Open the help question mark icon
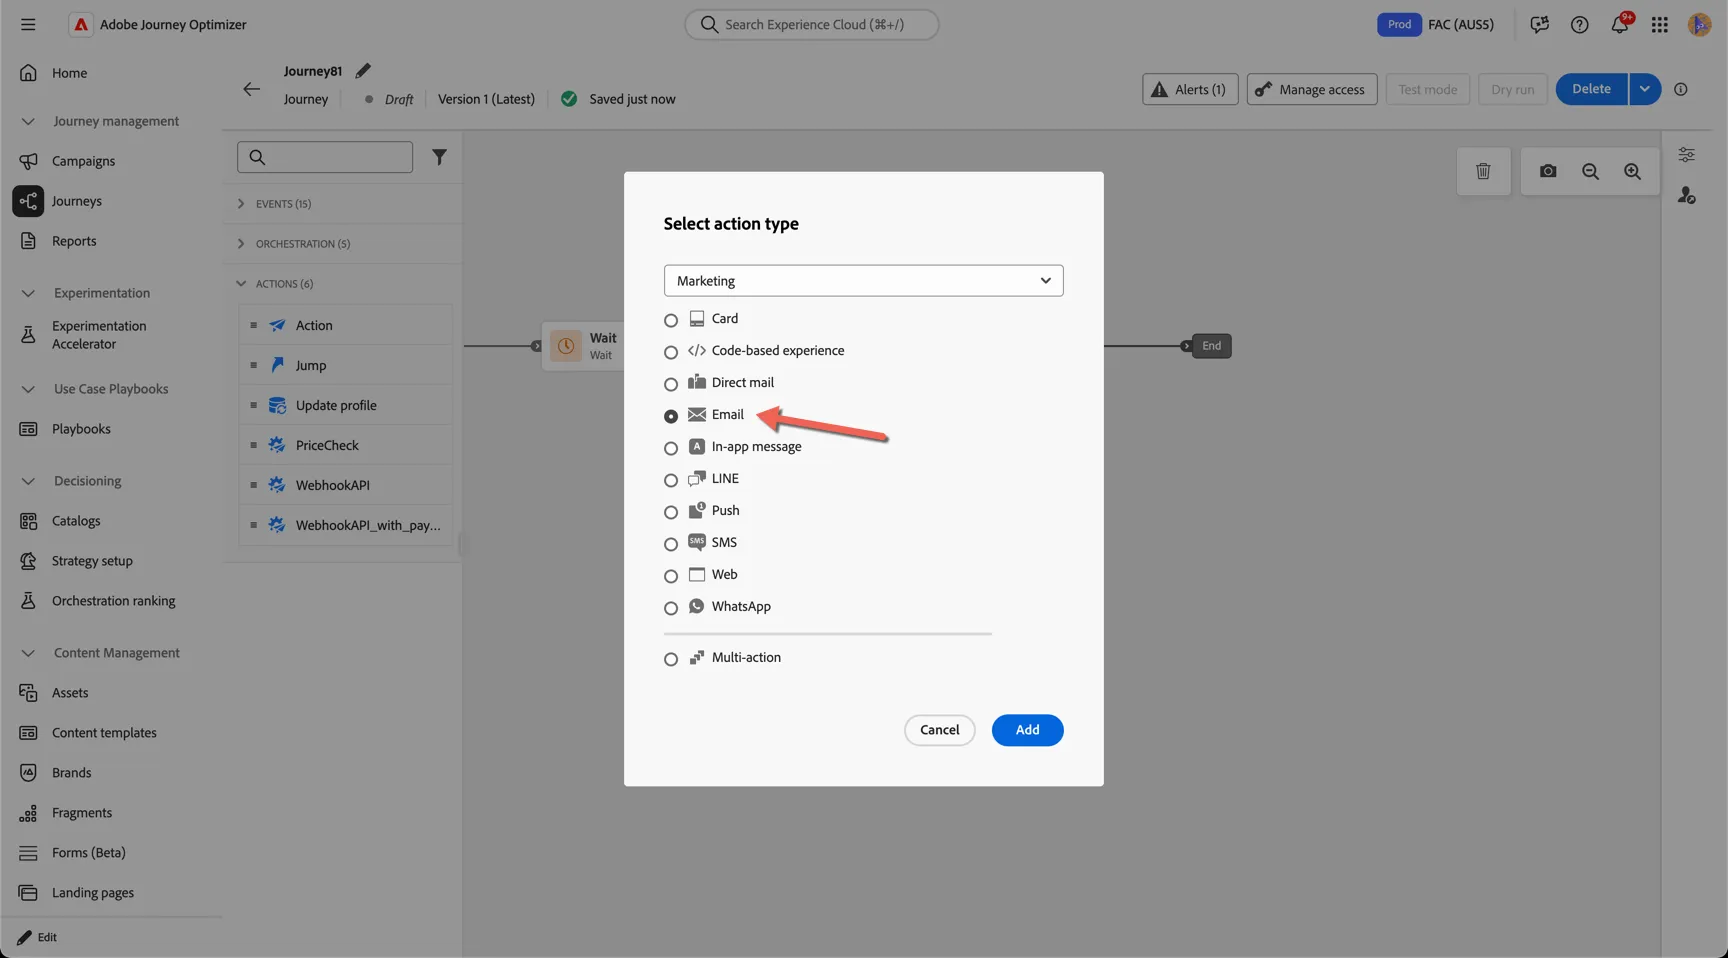1728x958 pixels. (1579, 24)
